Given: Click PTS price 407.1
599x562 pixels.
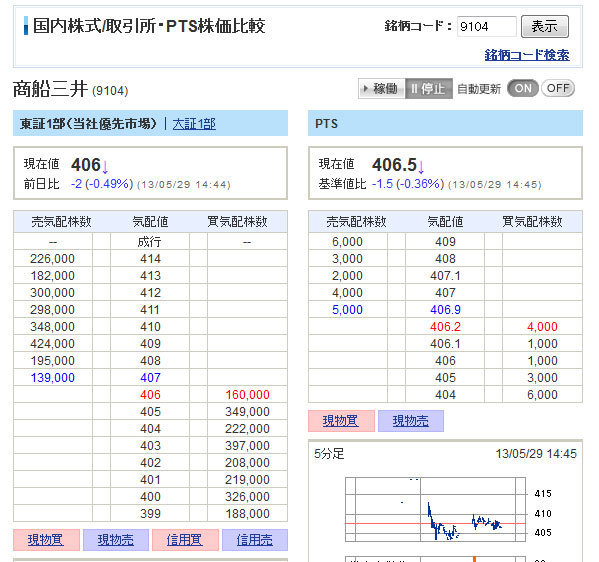Looking at the screenshot, I should (445, 275).
